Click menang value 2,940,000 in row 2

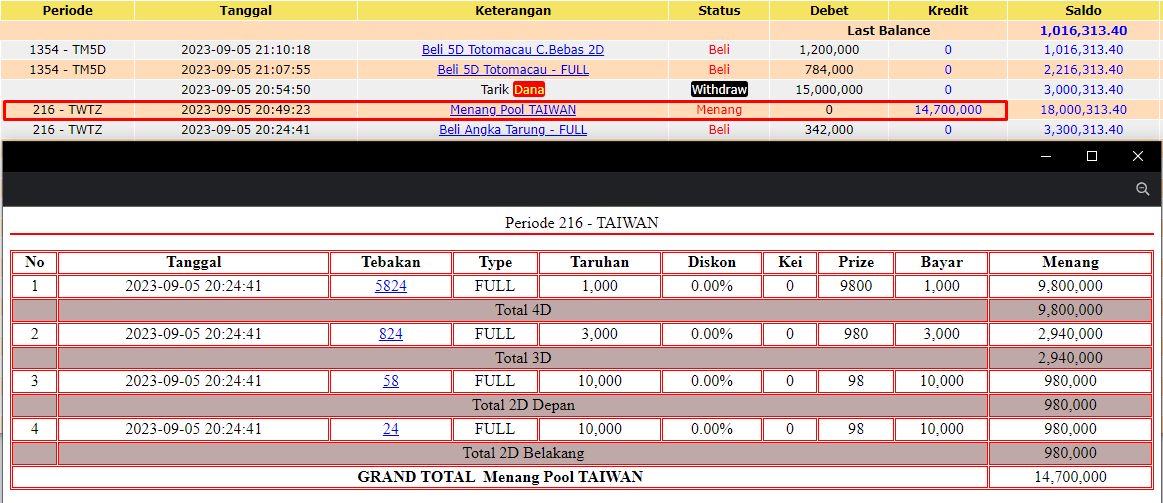tap(1070, 334)
